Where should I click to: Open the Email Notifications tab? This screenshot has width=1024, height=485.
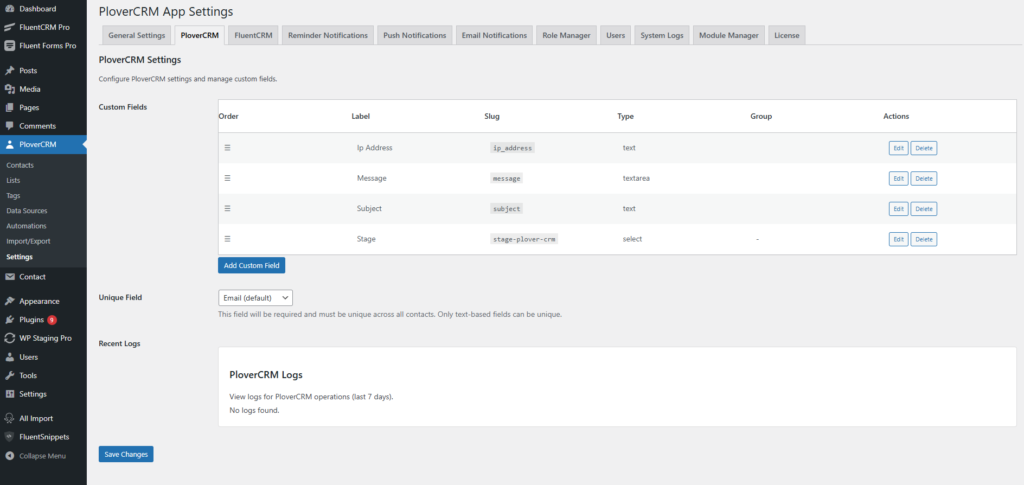(494, 35)
